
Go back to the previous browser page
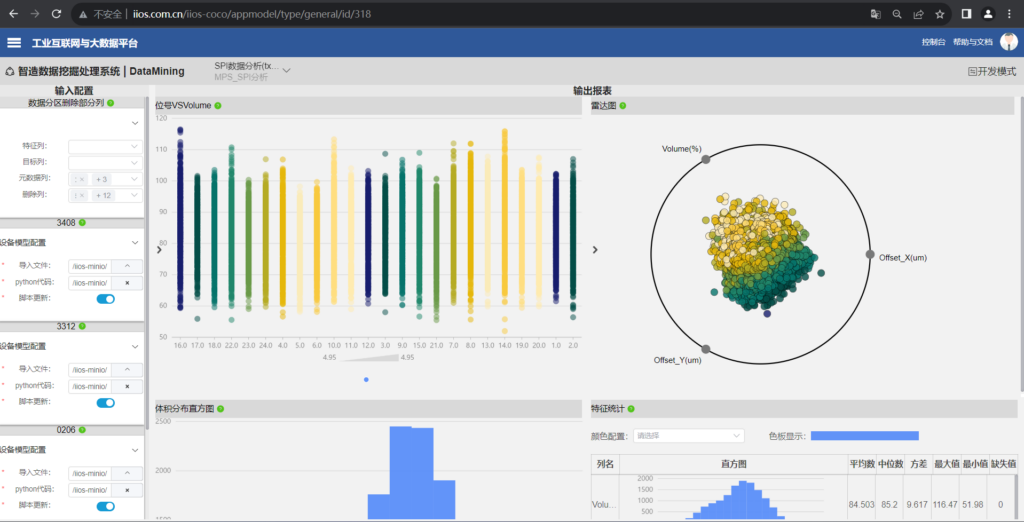point(13,14)
